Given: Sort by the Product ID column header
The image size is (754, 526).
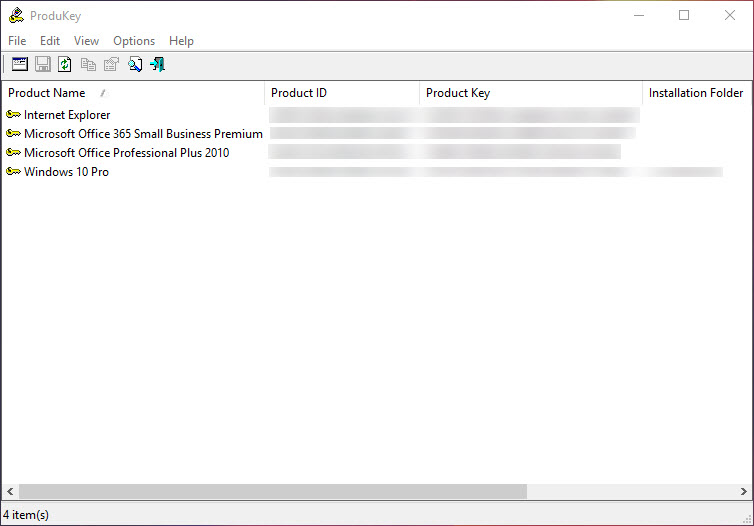Looking at the screenshot, I should (342, 93).
